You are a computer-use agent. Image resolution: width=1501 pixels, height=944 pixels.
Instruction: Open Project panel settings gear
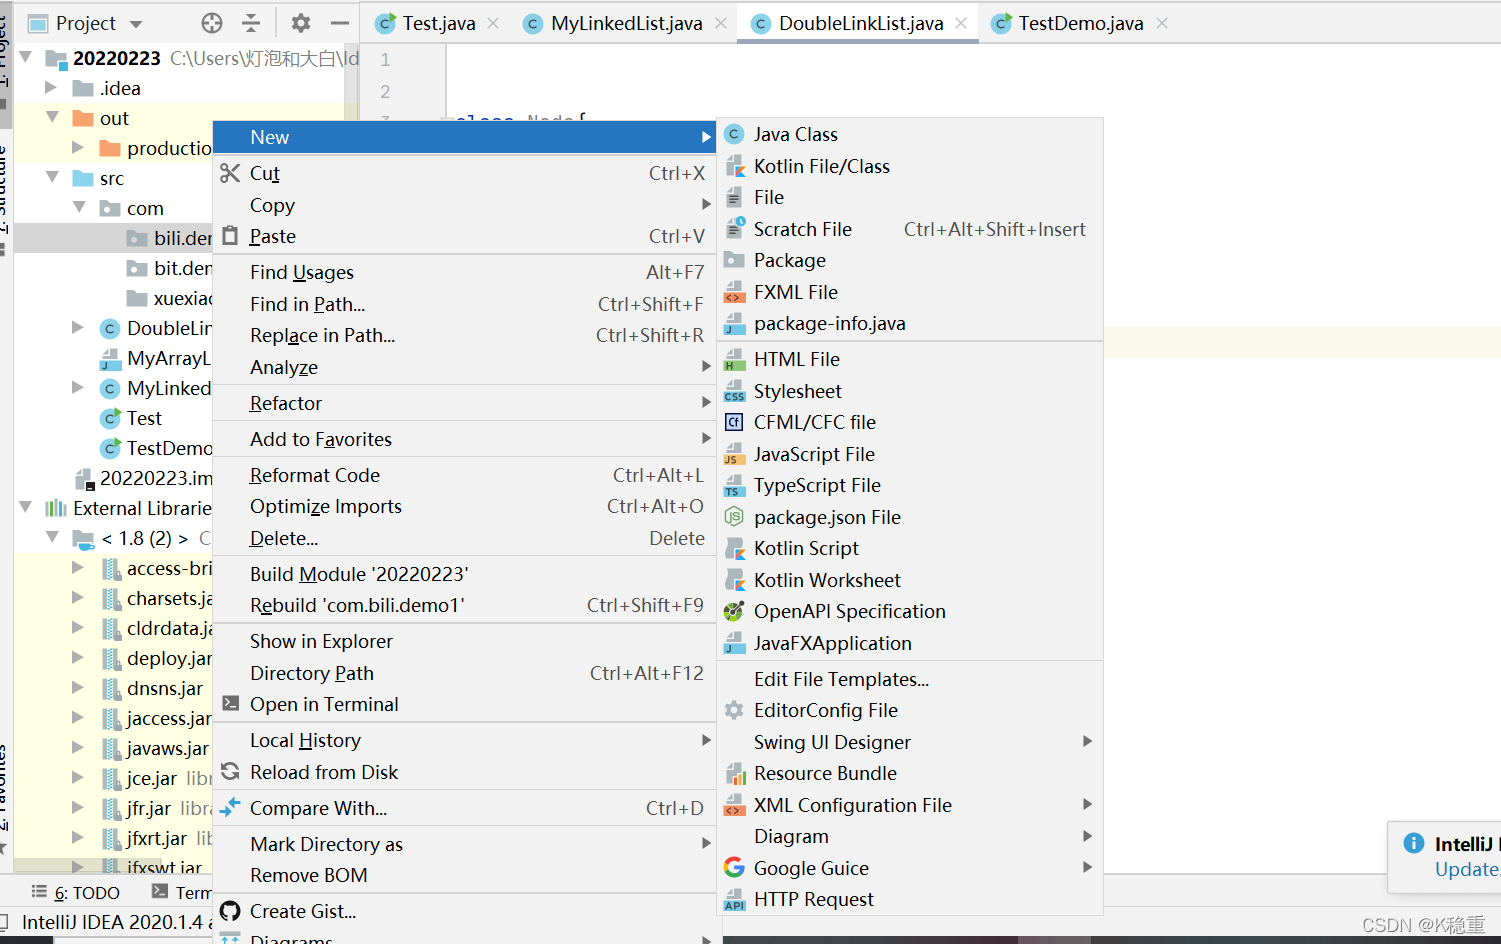coord(300,23)
